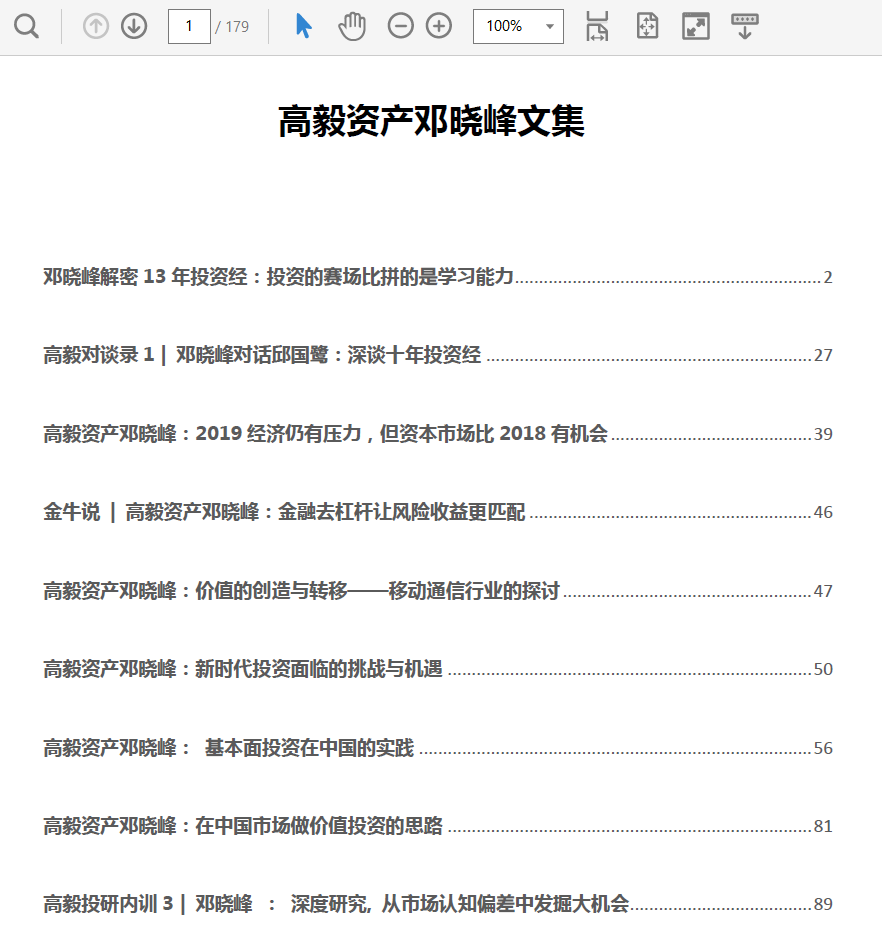Go to 价值的创造与转移 chapter
882x935 pixels.
pyautogui.click(x=301, y=591)
